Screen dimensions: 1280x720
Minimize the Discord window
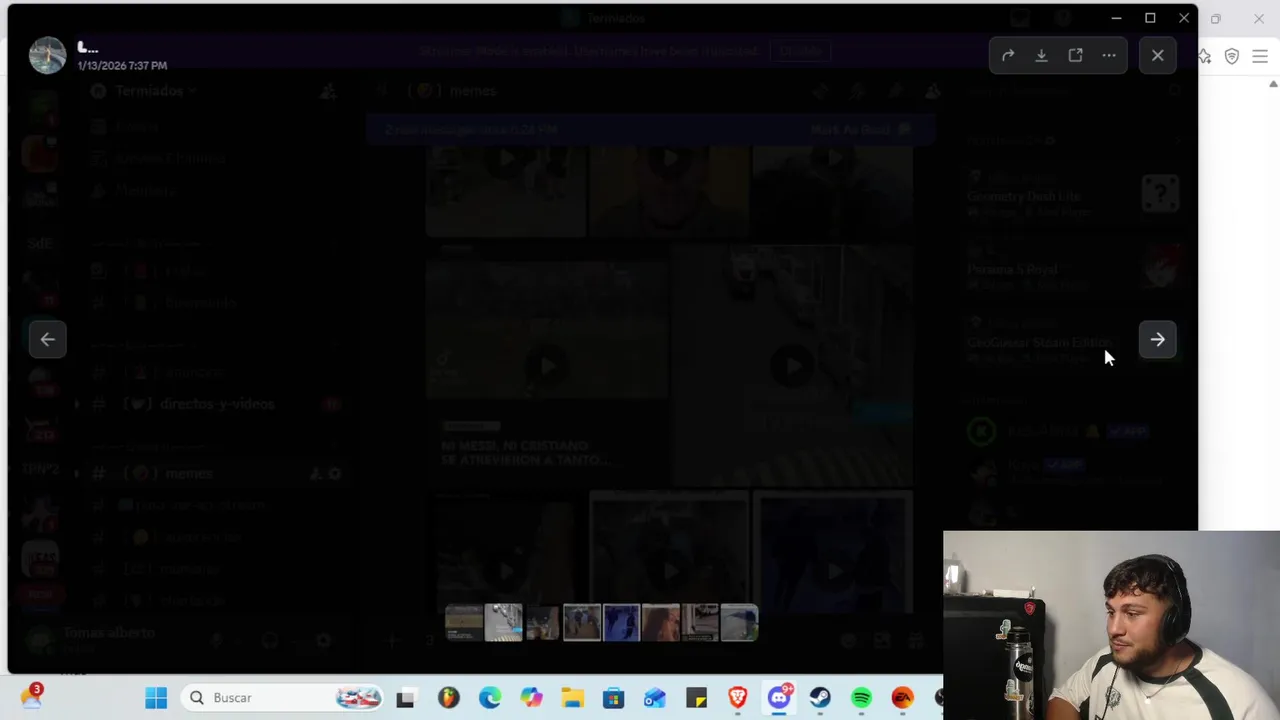[x=1116, y=18]
